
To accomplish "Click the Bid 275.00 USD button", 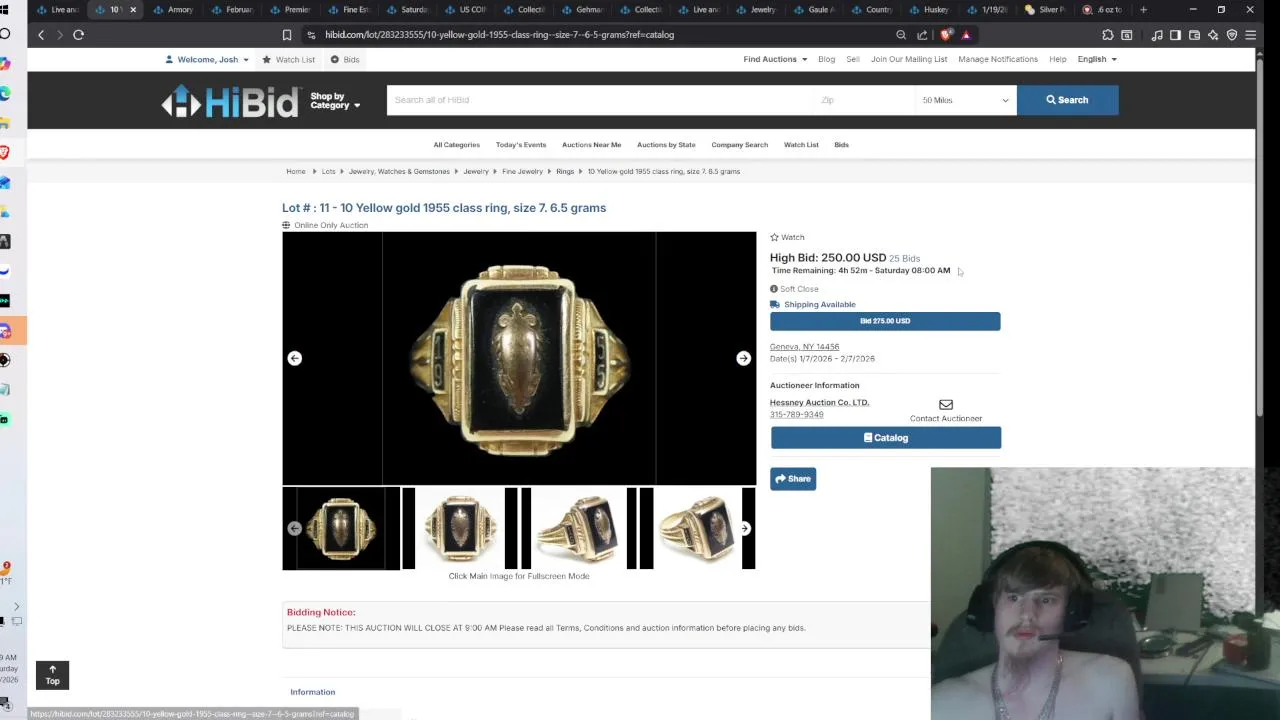I will pyautogui.click(x=885, y=321).
